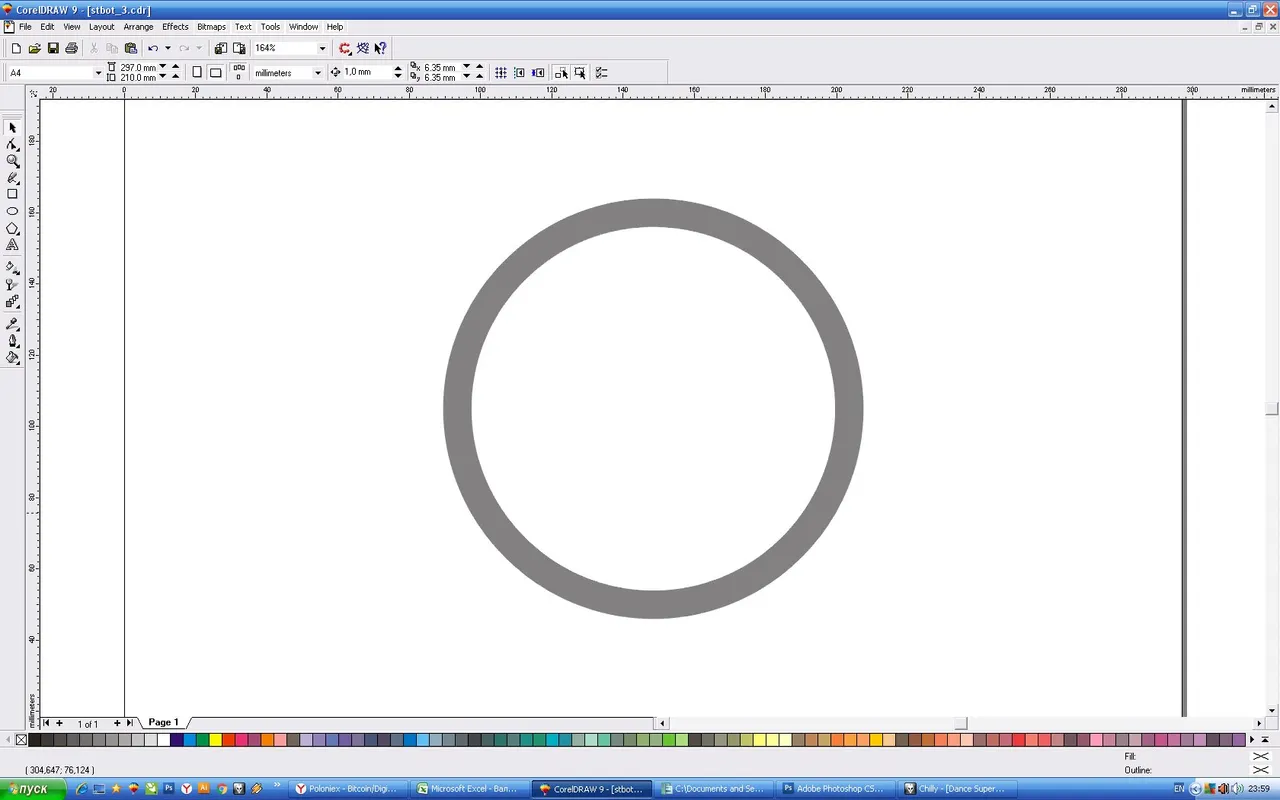Click the no-color X swatch
This screenshot has width=1280, height=800.
pyautogui.click(x=21, y=740)
